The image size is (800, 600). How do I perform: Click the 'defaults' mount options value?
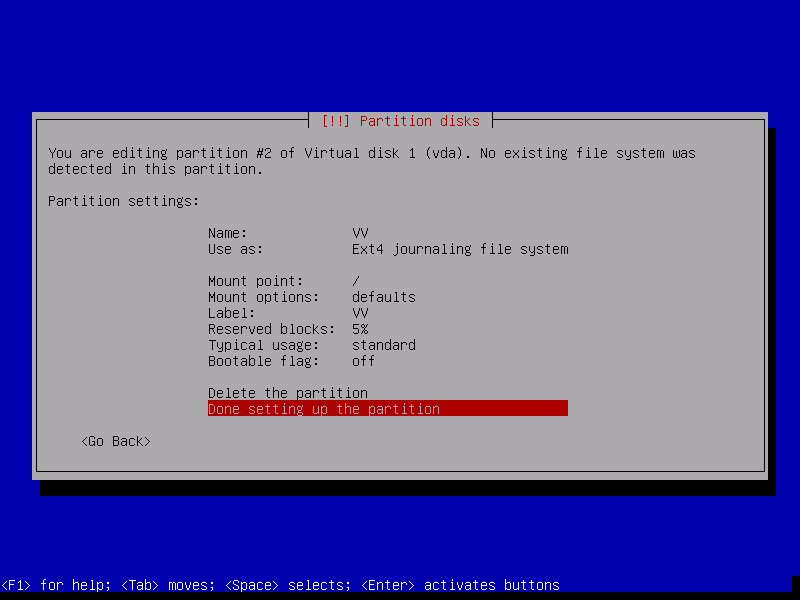(x=383, y=297)
